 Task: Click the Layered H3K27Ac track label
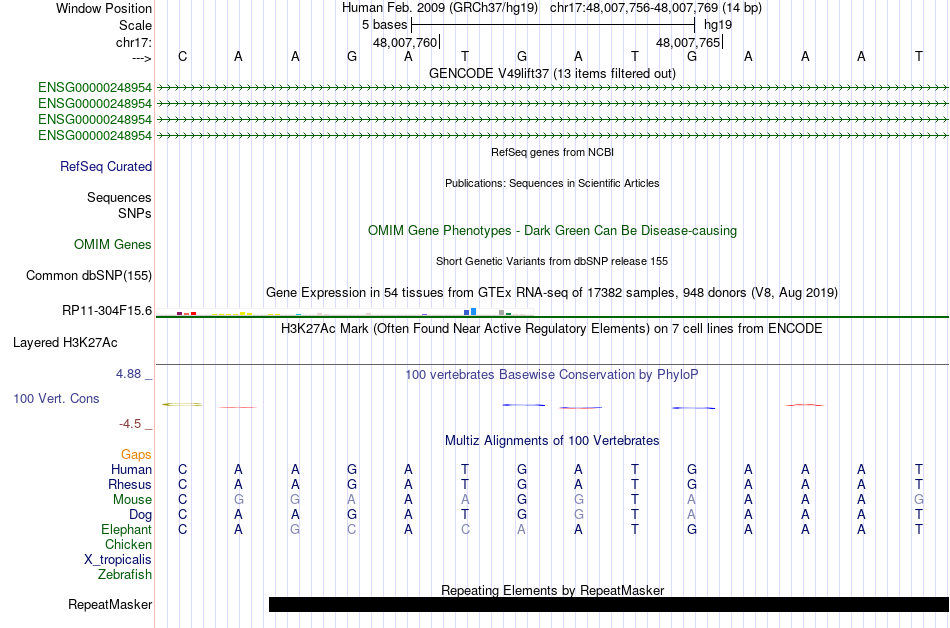click(x=65, y=343)
